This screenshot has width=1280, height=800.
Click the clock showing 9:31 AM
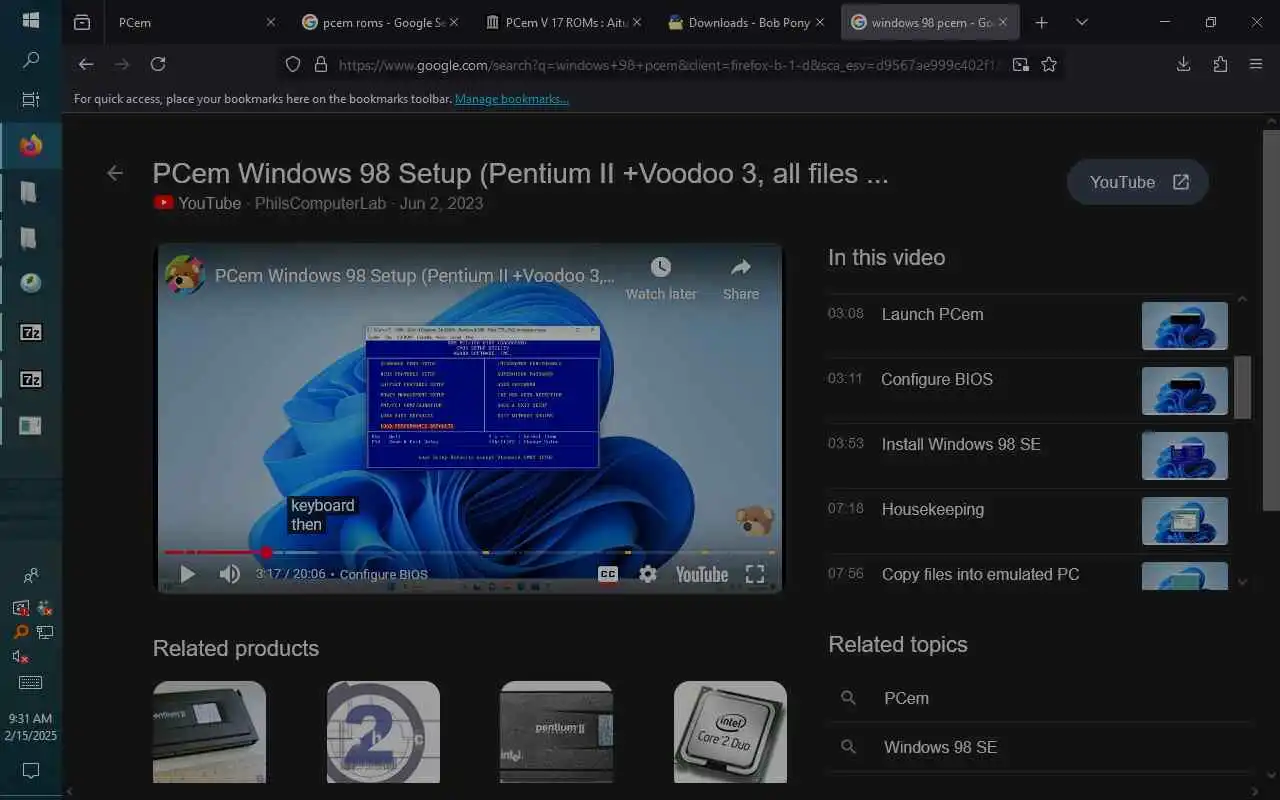[31, 718]
